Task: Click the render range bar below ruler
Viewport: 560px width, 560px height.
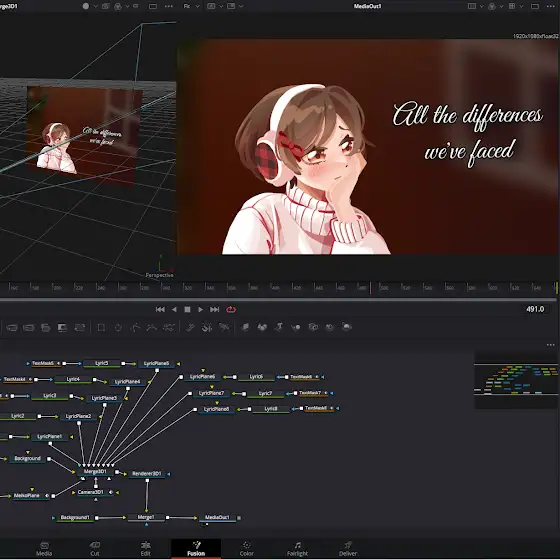Action: click(278, 299)
